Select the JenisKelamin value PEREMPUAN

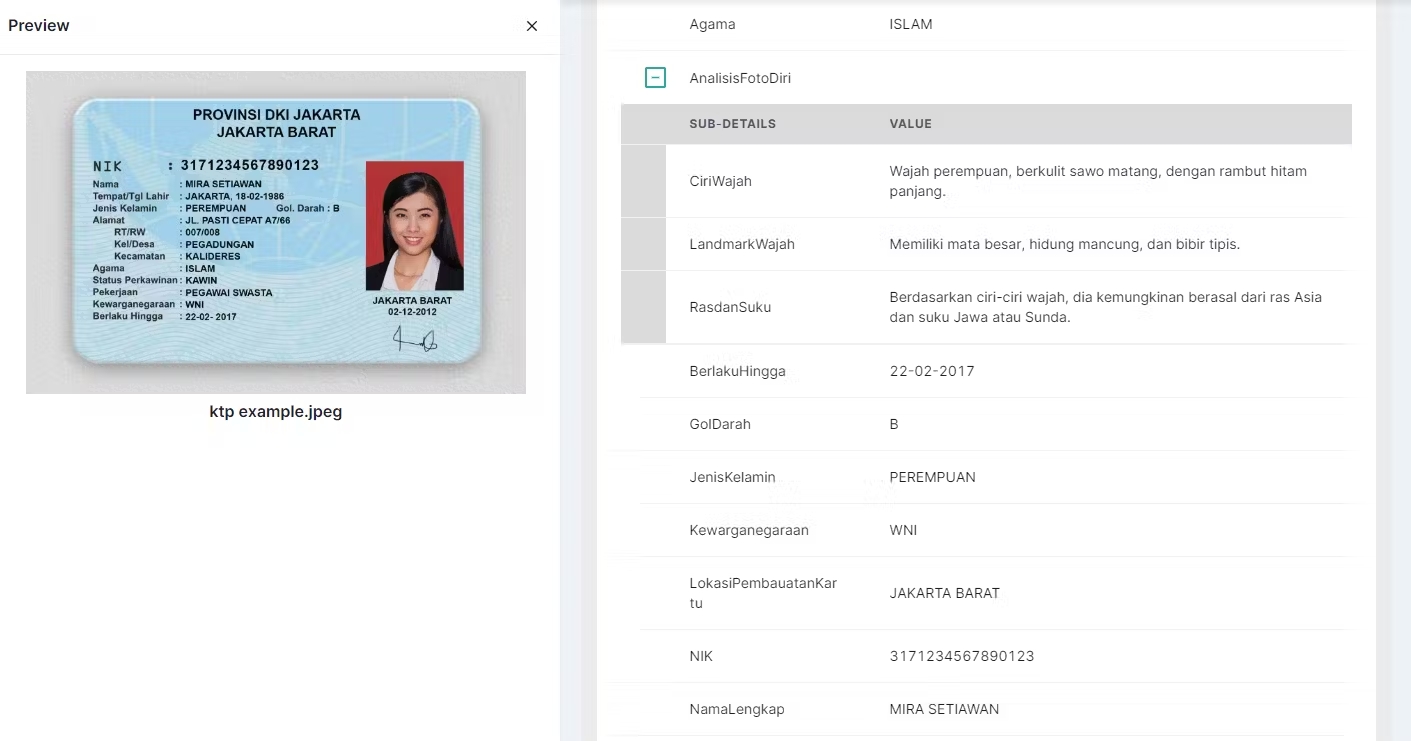tap(932, 477)
